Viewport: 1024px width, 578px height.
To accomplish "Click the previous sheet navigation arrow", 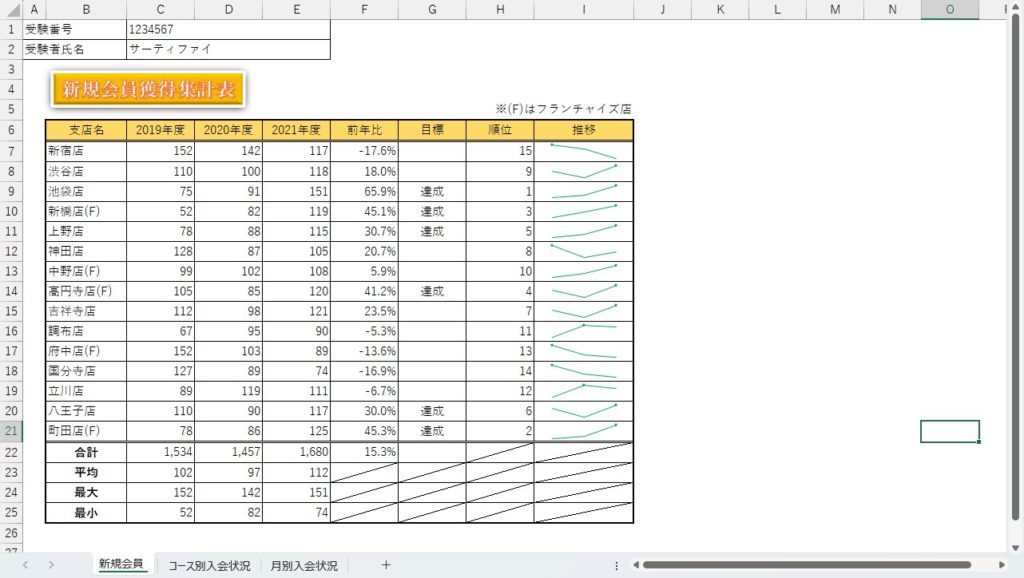I will coord(25,565).
